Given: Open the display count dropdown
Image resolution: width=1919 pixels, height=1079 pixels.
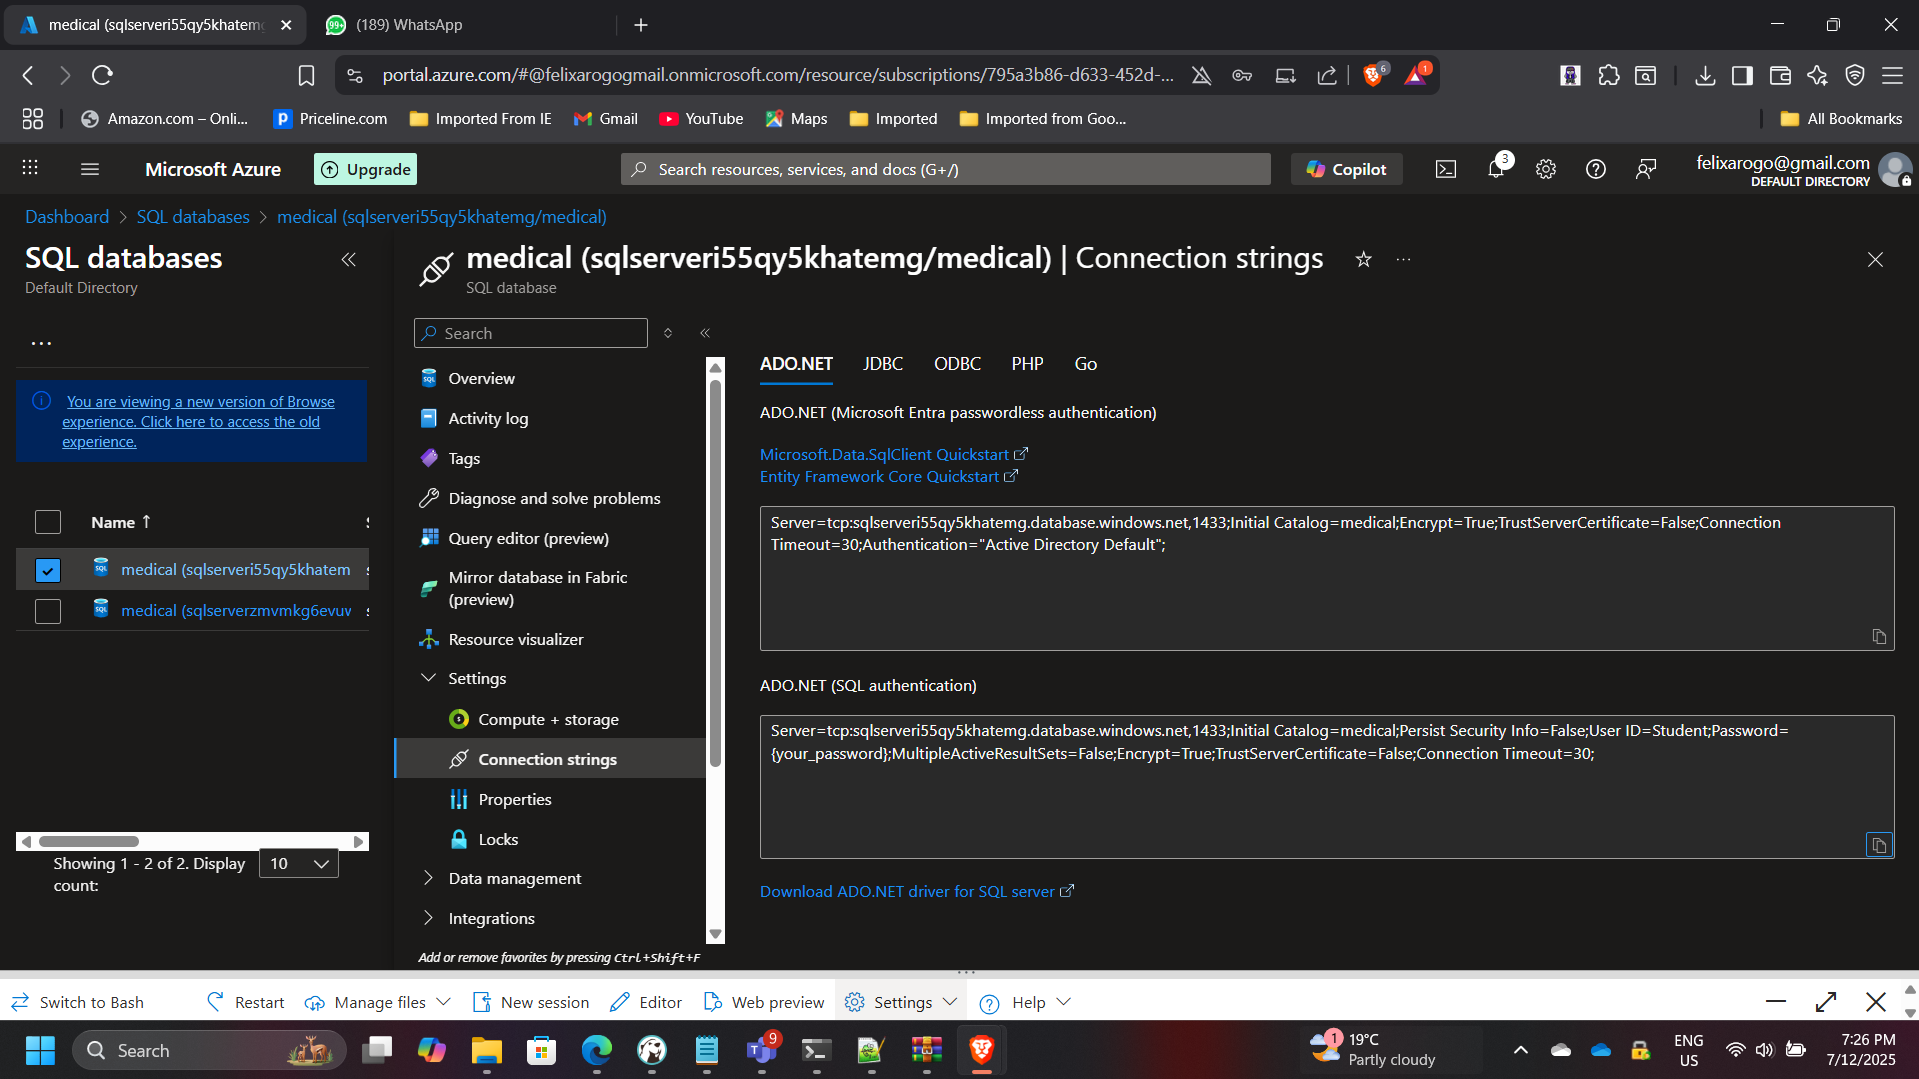Looking at the screenshot, I should [297, 862].
